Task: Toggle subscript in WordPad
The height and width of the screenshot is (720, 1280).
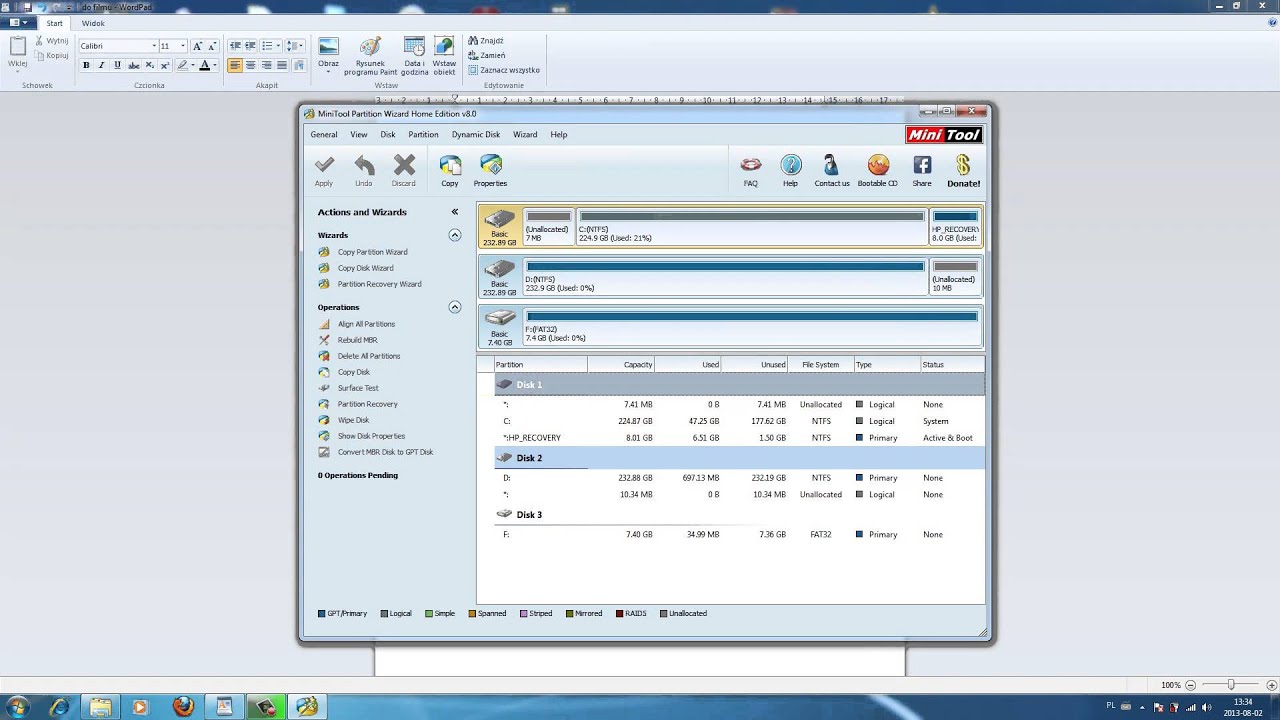Action: click(x=149, y=65)
